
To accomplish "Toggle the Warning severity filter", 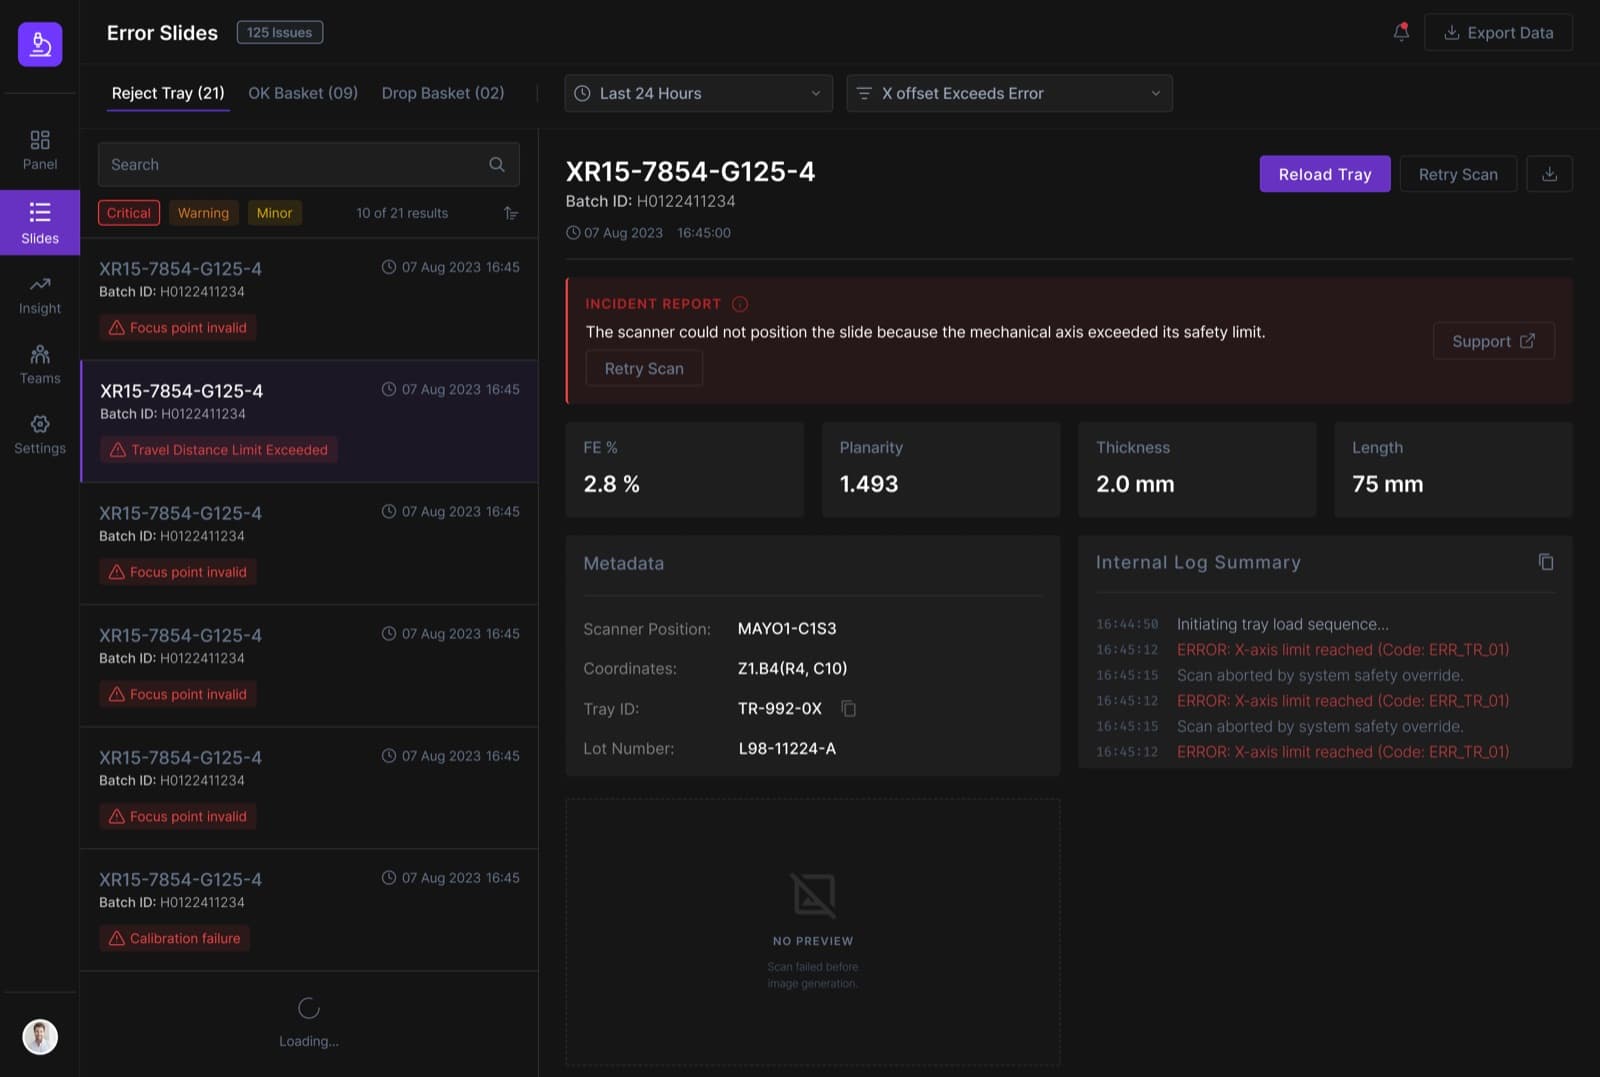I will [203, 213].
